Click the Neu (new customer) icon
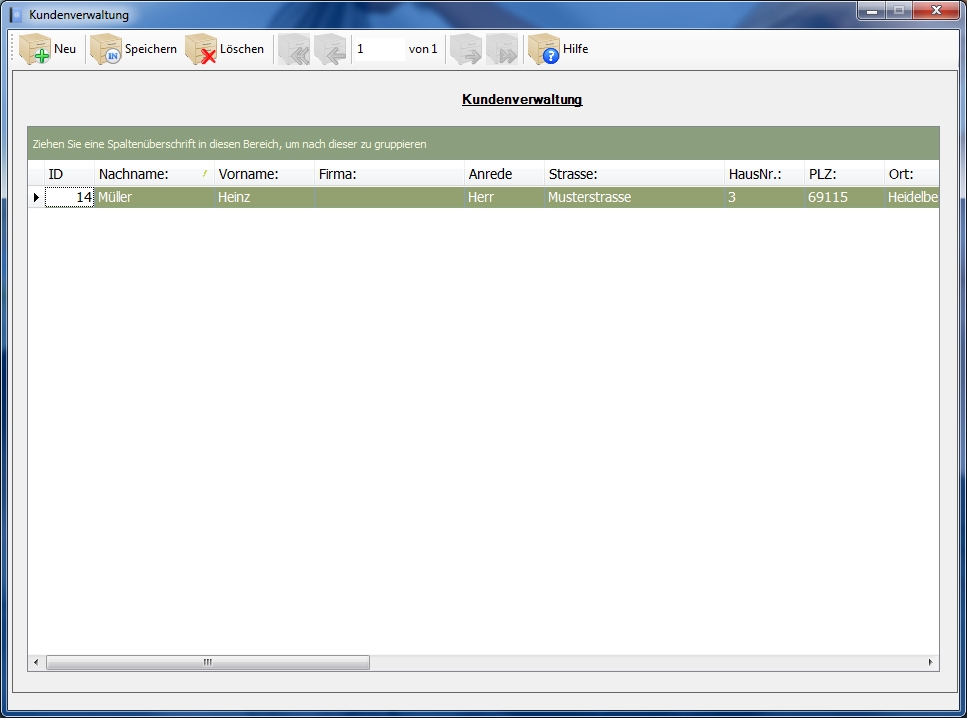The width and height of the screenshot is (967, 718). 35,49
